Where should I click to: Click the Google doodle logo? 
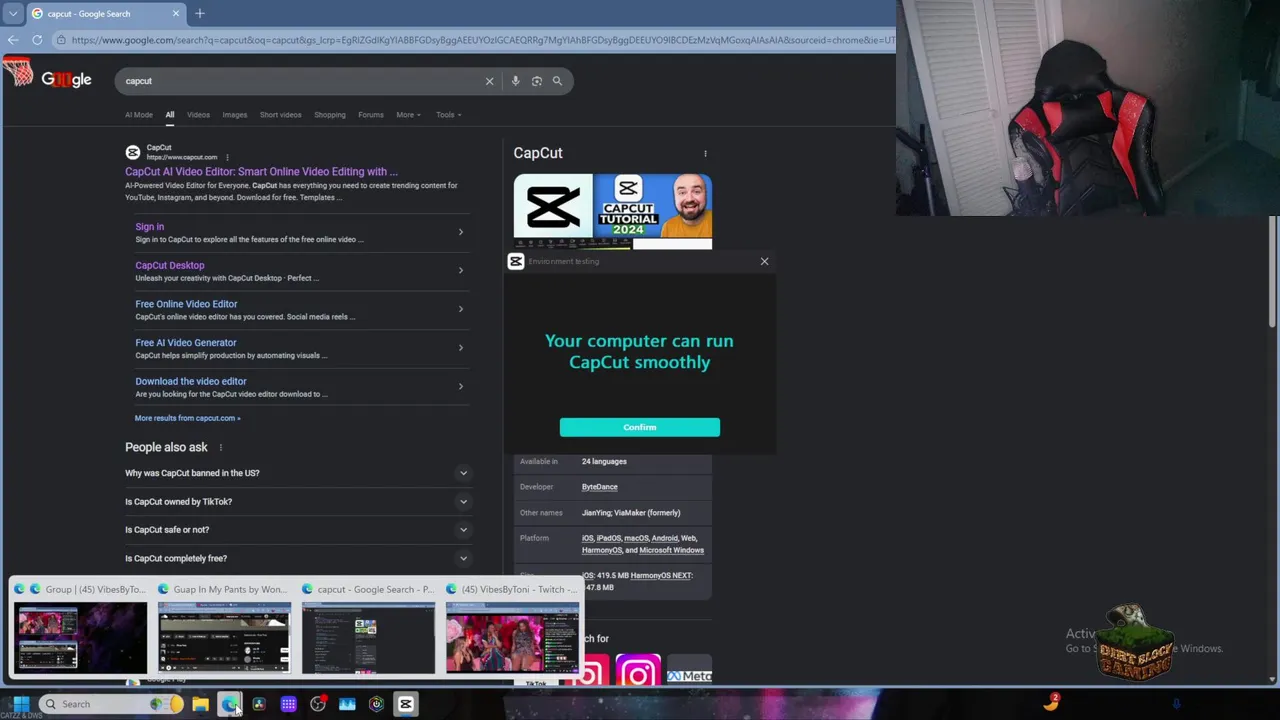[66, 79]
